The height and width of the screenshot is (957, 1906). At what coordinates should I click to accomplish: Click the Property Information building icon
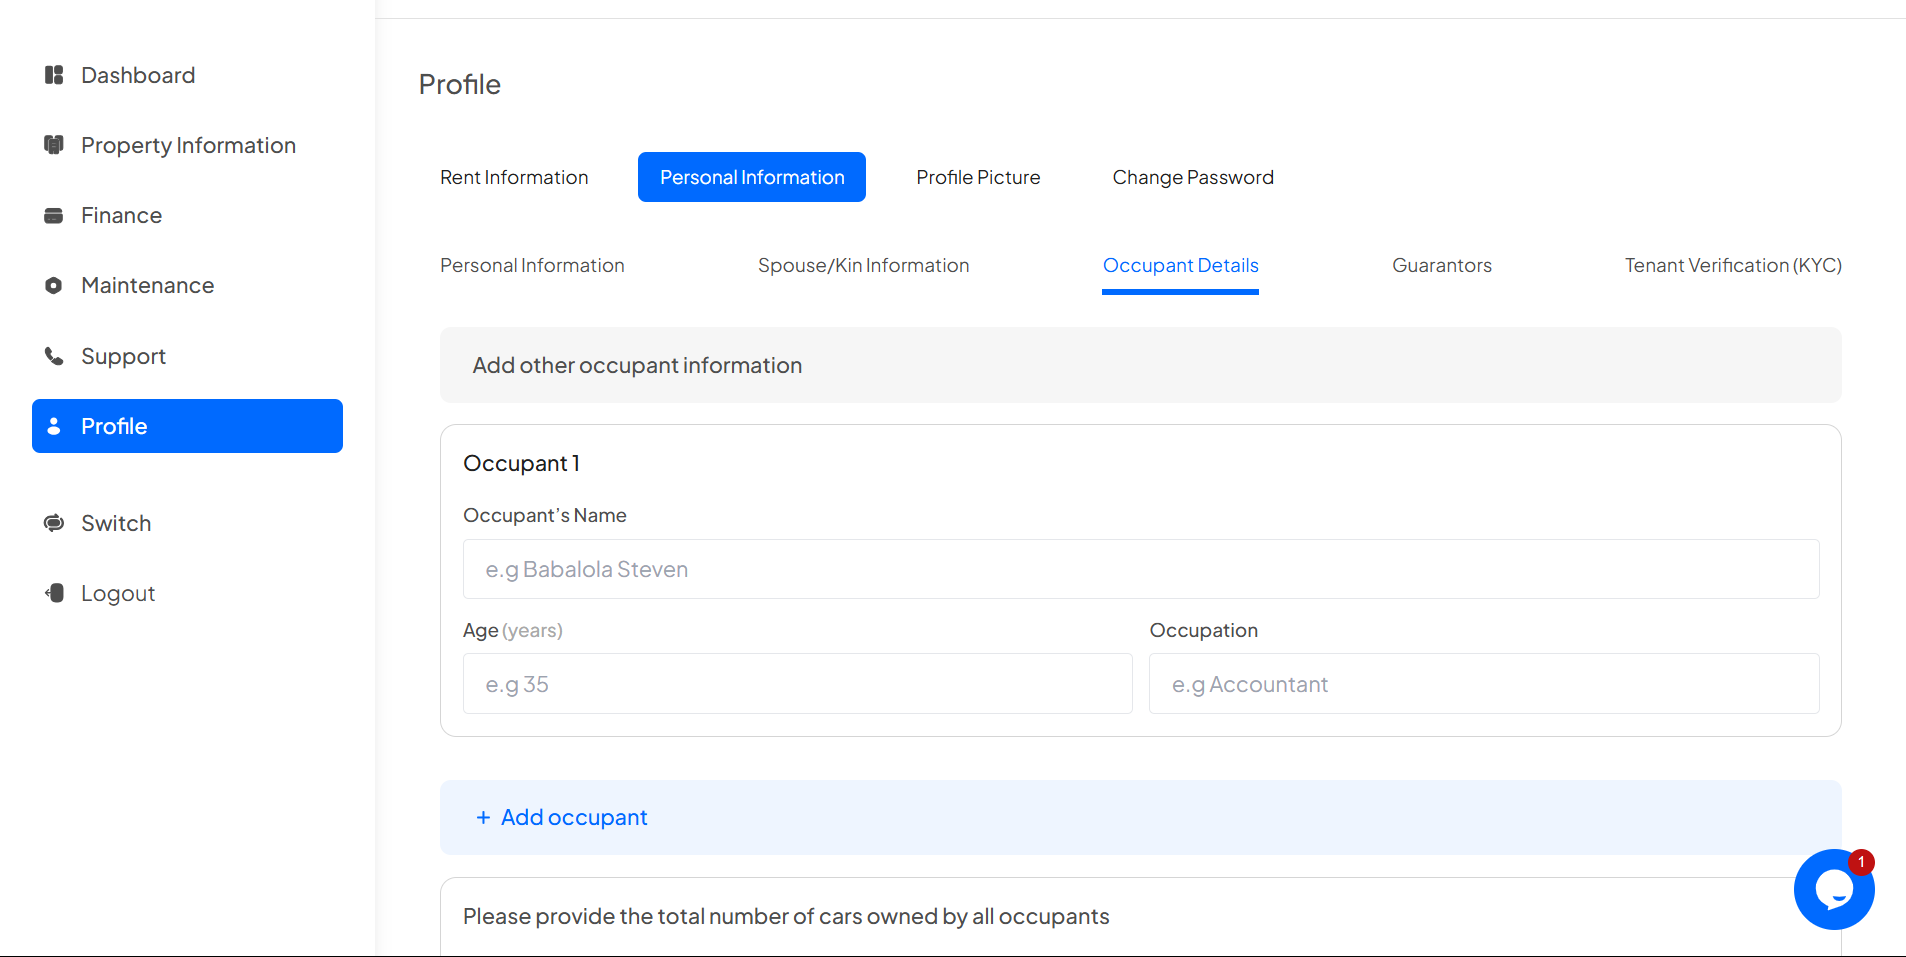(54, 145)
